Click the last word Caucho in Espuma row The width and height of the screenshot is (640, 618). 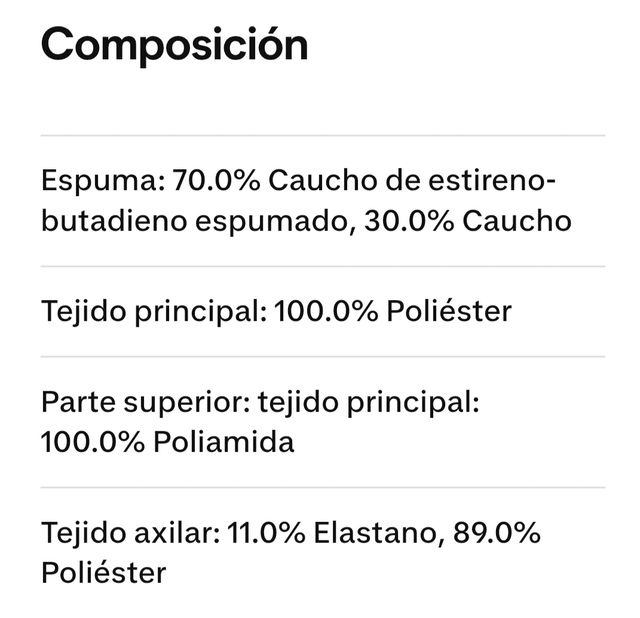(x=521, y=220)
